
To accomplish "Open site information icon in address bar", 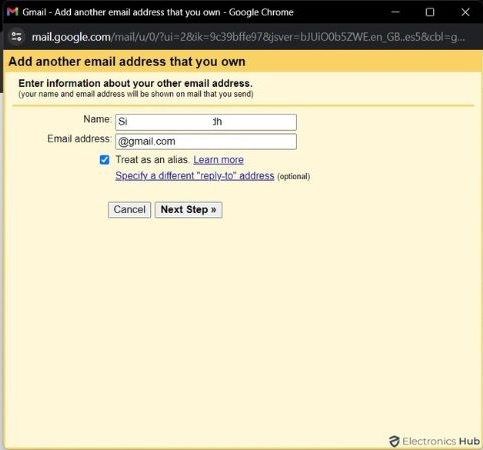I will point(16,36).
